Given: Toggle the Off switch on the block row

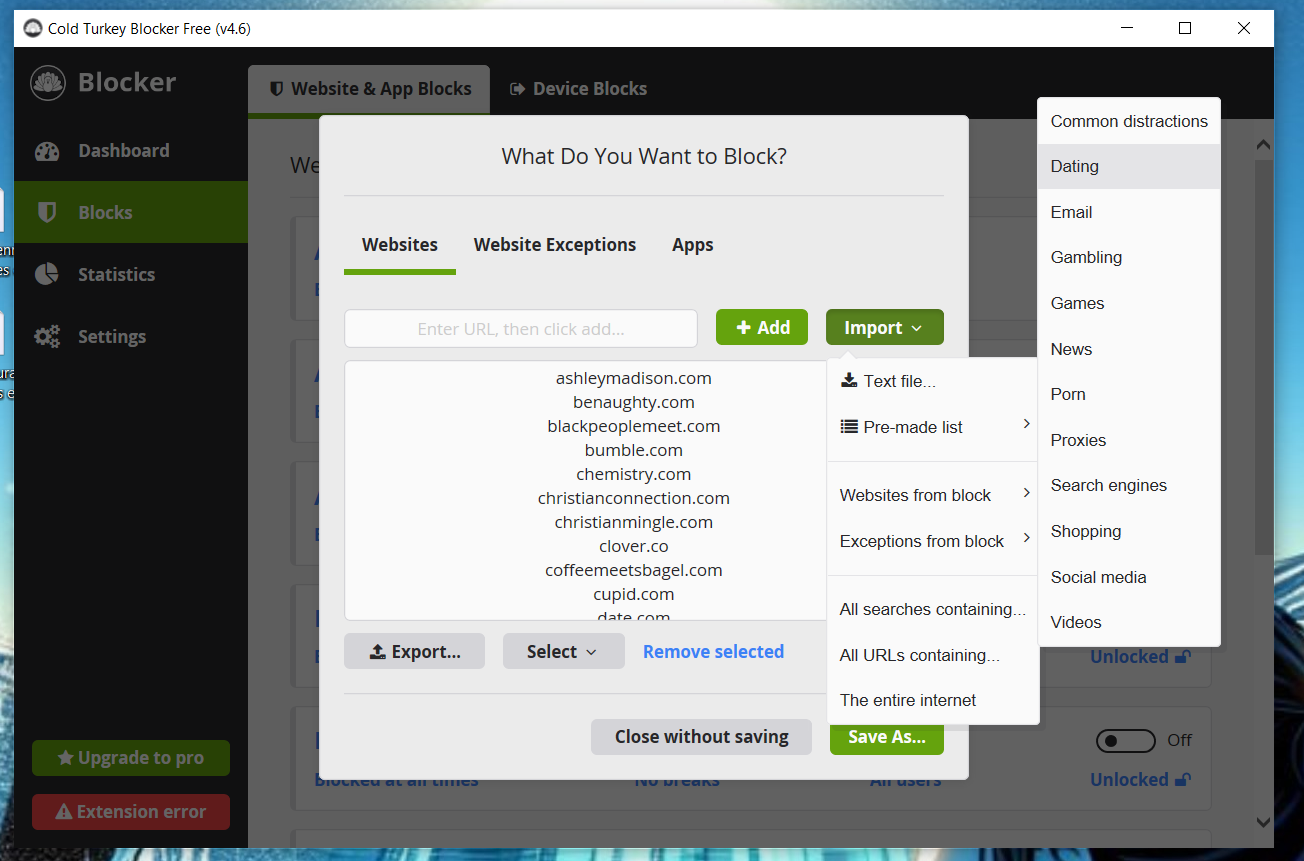Looking at the screenshot, I should coord(1125,740).
